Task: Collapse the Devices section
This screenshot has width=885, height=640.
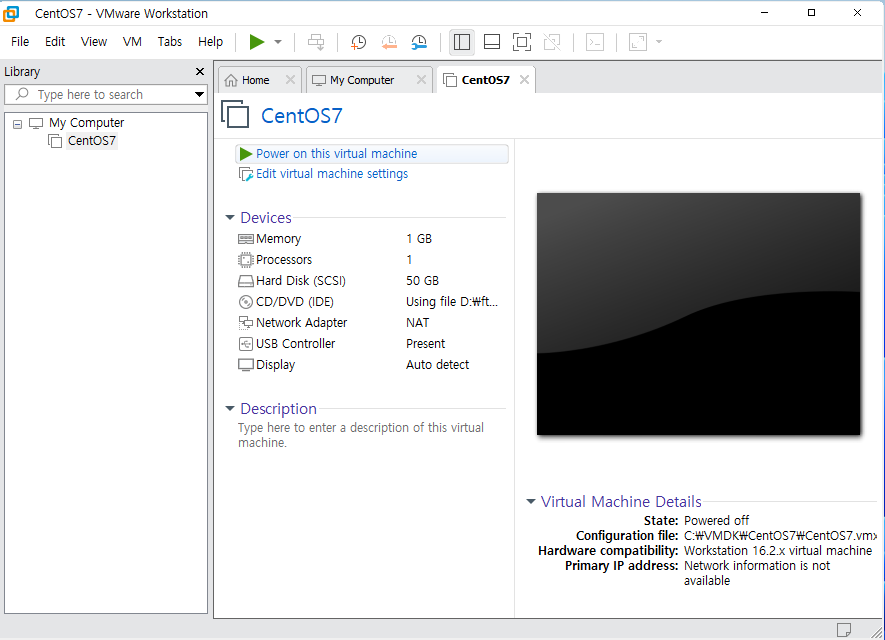Action: coord(230,217)
